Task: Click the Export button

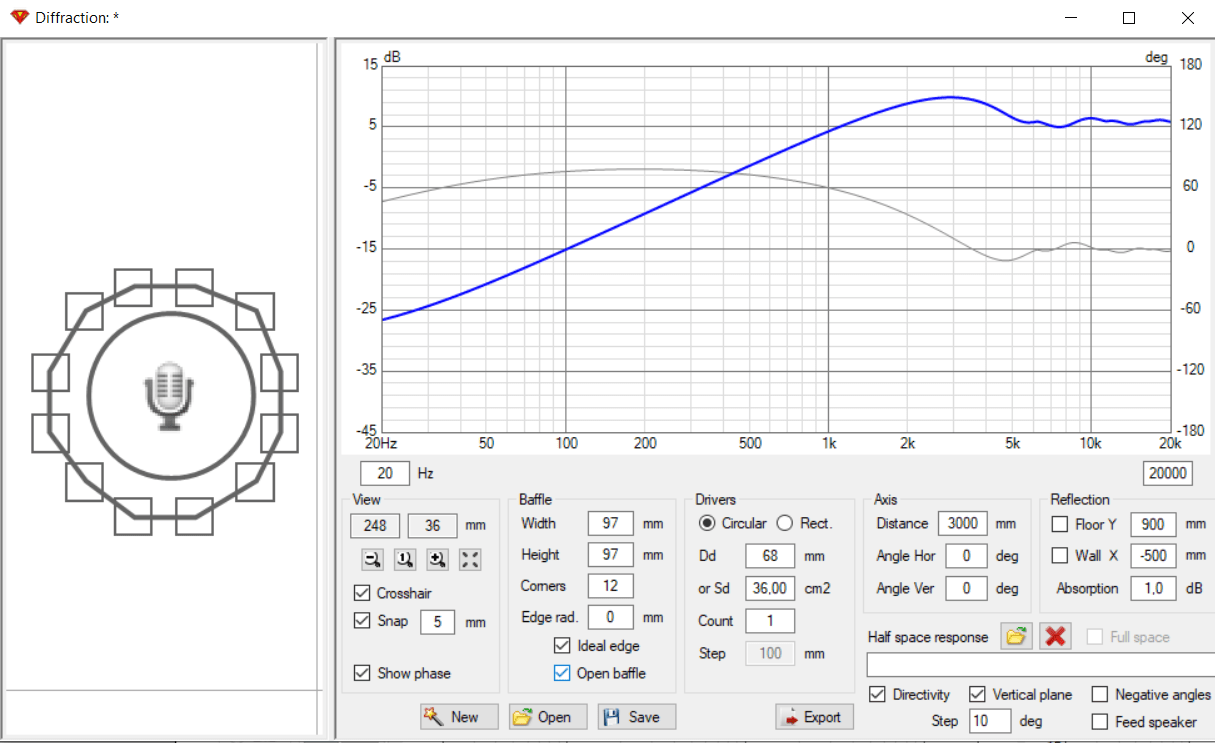Action: 814,716
